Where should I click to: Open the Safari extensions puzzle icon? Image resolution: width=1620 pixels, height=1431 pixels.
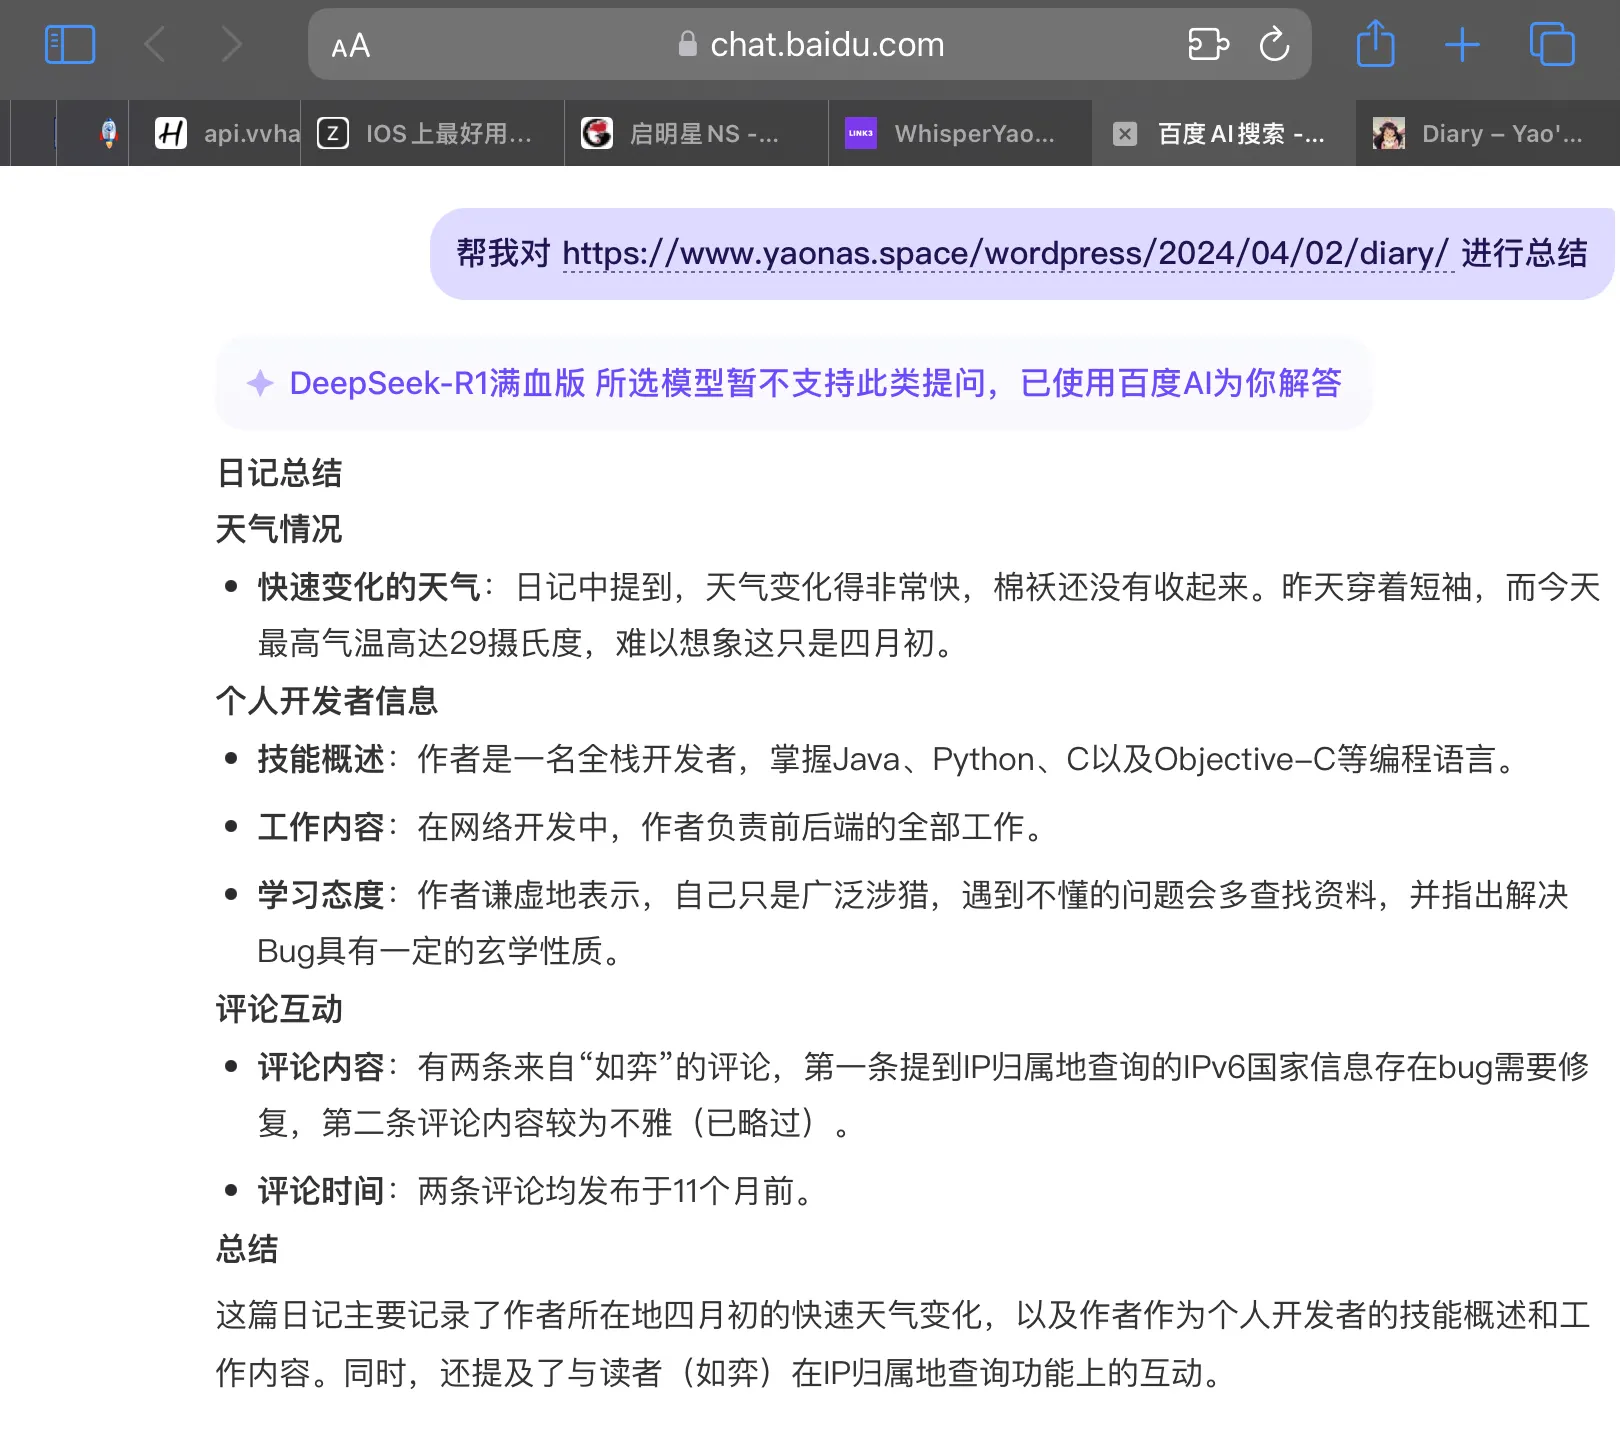(x=1207, y=44)
